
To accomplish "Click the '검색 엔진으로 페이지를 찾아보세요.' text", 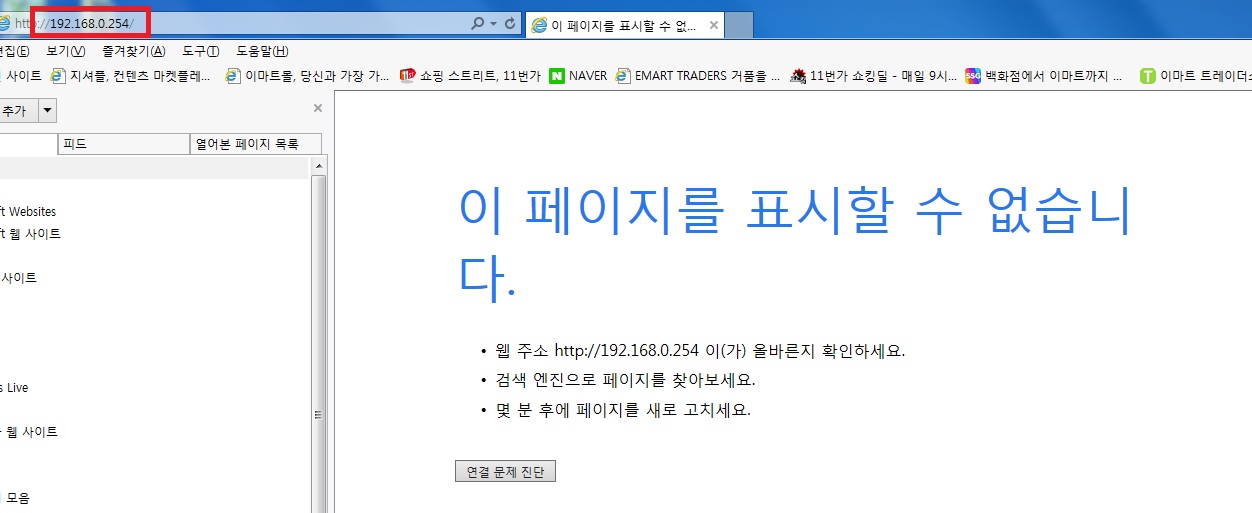I will point(625,380).
